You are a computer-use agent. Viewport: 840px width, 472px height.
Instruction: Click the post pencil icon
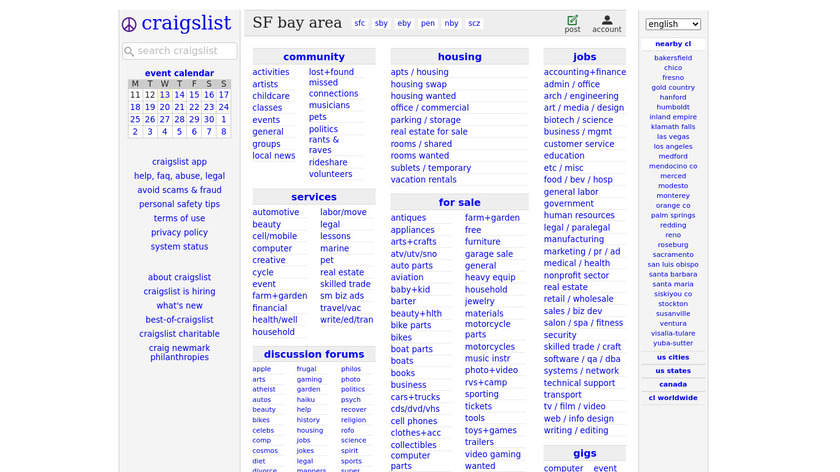[572, 20]
